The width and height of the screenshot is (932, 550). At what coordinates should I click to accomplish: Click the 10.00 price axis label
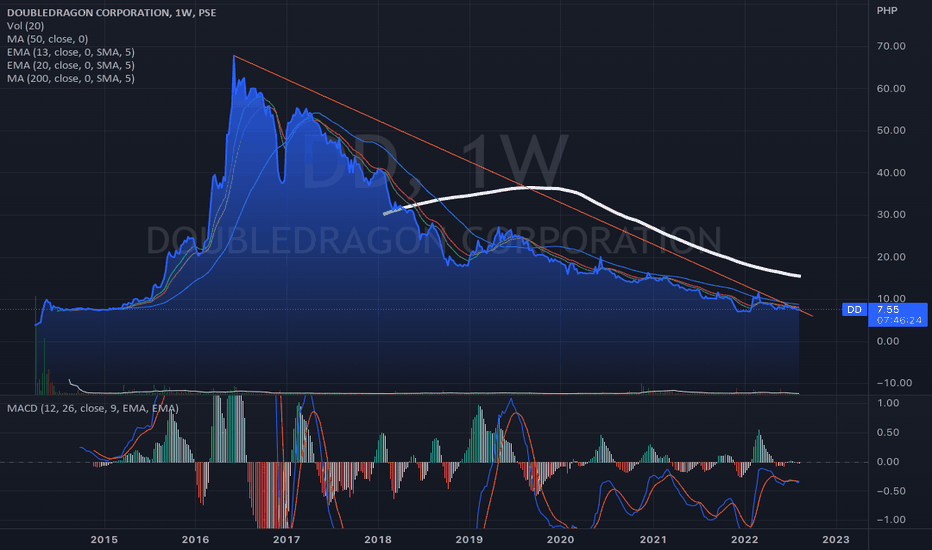coord(891,298)
